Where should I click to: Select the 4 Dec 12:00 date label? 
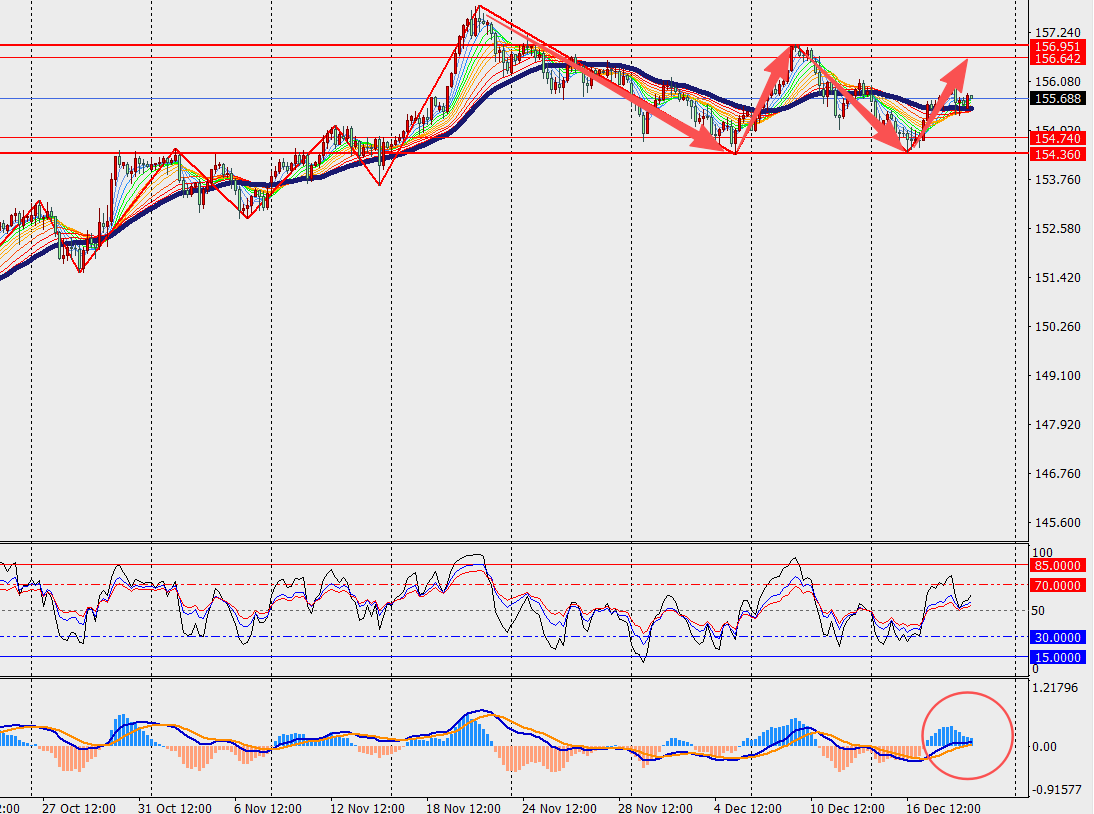coord(749,807)
